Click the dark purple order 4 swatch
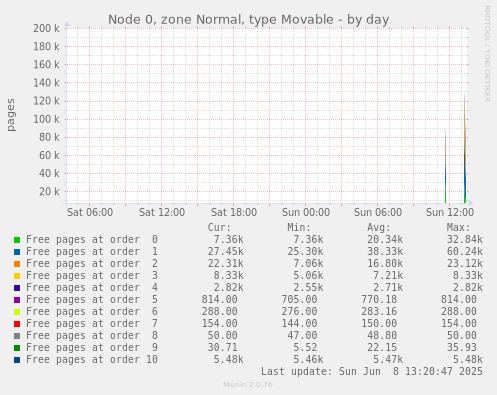This screenshot has width=497, height=395. [x=17, y=288]
